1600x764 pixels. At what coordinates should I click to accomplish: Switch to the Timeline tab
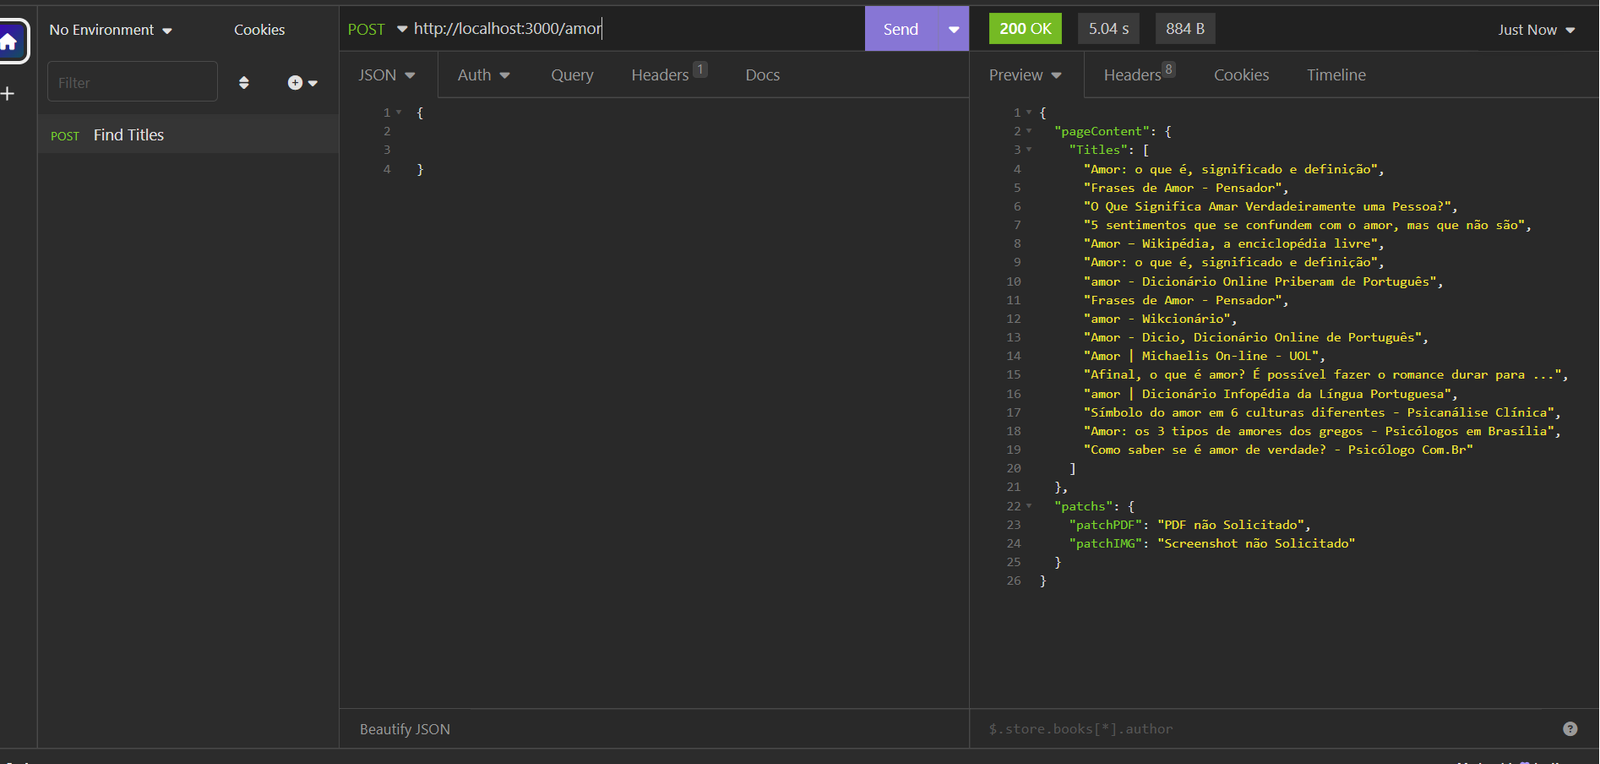pos(1336,75)
